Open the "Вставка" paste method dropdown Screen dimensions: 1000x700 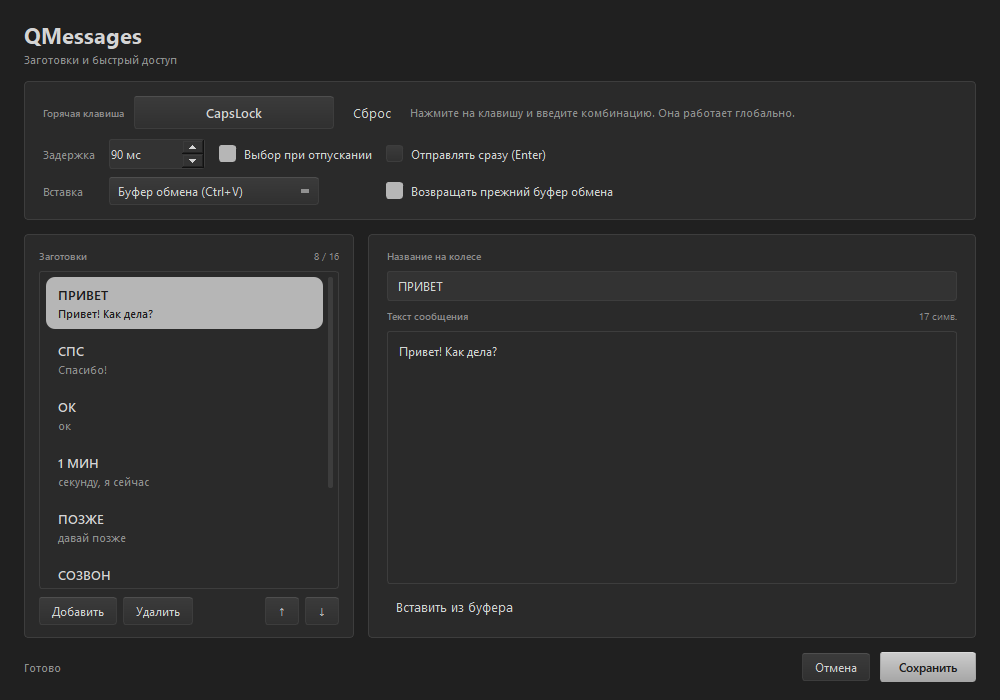(214, 191)
